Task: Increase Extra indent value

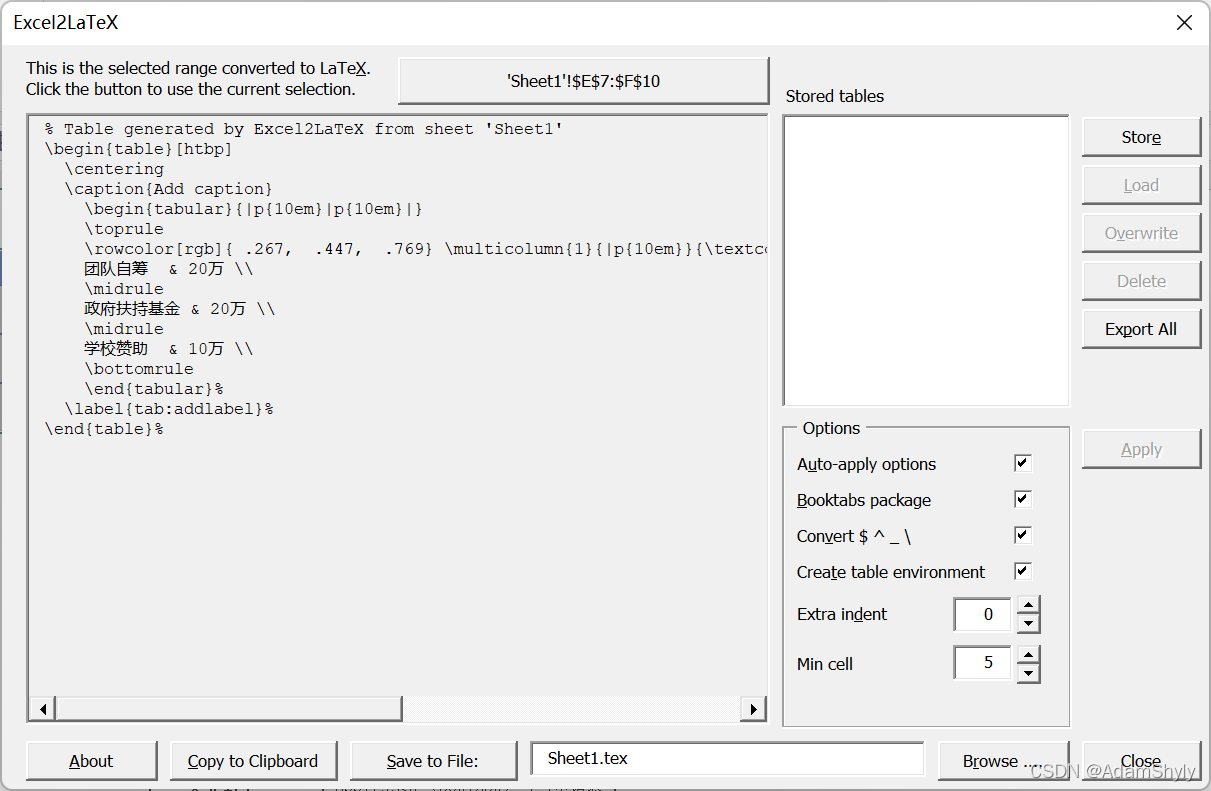Action: [1028, 605]
